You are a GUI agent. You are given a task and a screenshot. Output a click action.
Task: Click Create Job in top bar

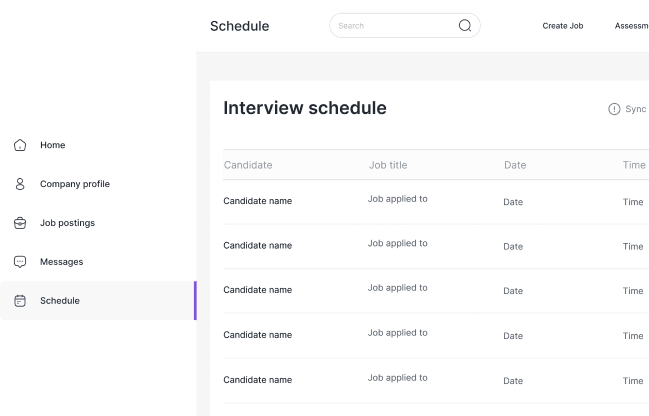tap(562, 26)
